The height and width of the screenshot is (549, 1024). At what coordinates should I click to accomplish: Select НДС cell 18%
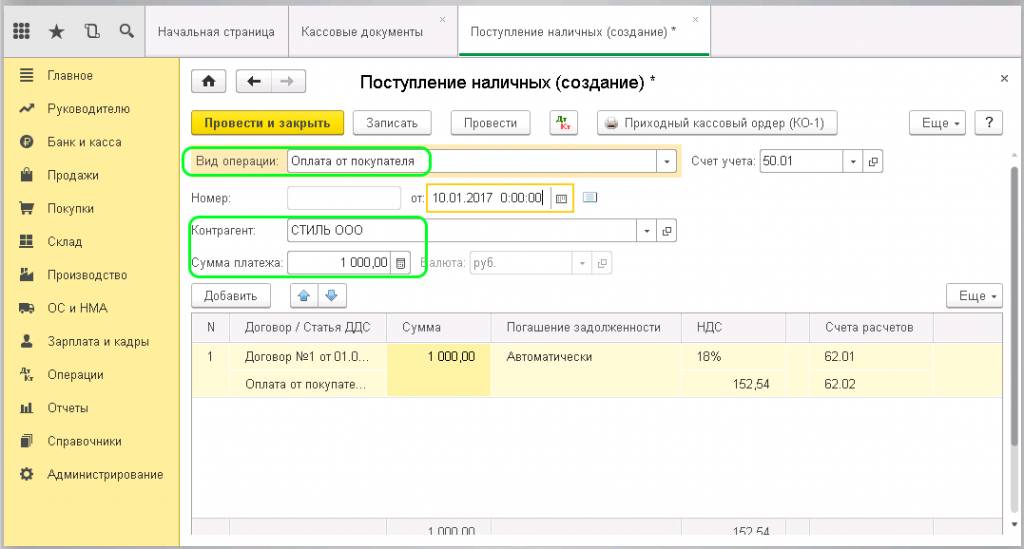[733, 356]
